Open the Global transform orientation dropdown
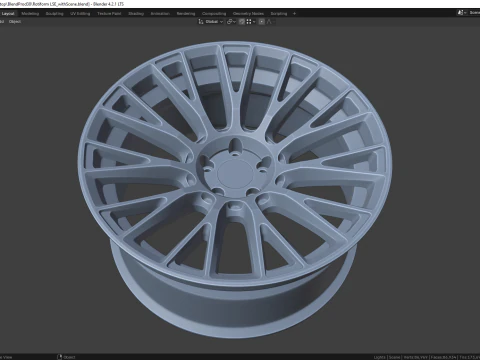This screenshot has width=480, height=360. (211, 22)
